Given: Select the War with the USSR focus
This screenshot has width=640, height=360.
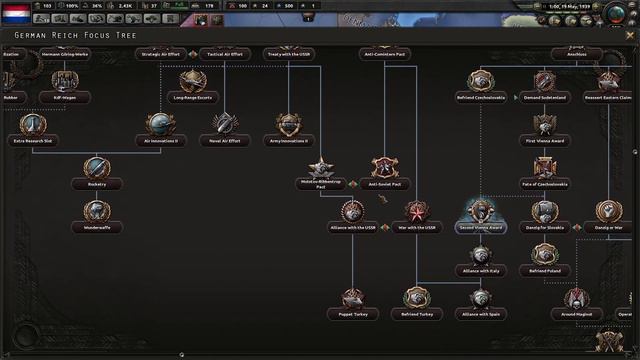Looking at the screenshot, I should point(417,216).
